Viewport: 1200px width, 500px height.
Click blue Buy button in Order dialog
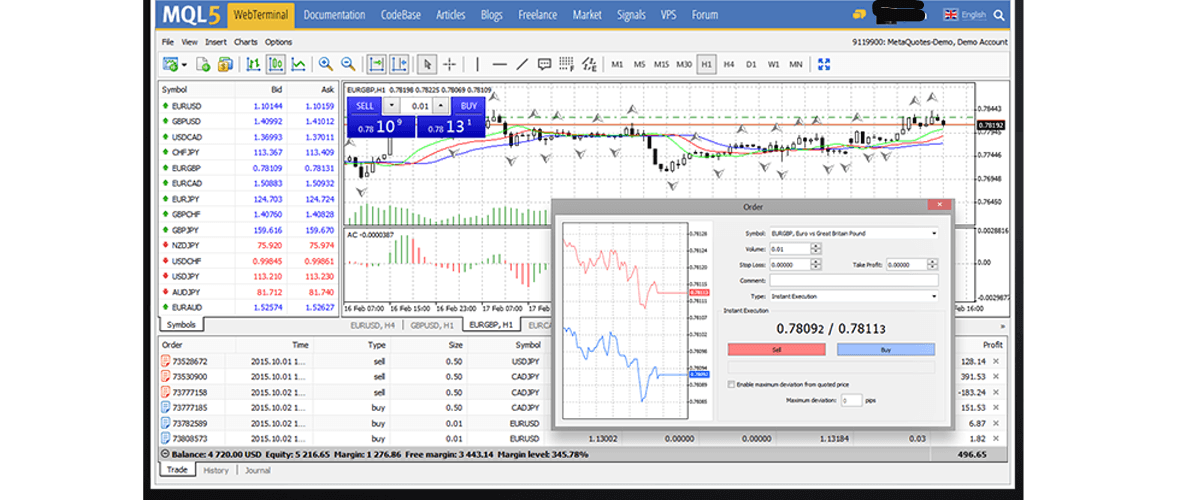886,350
